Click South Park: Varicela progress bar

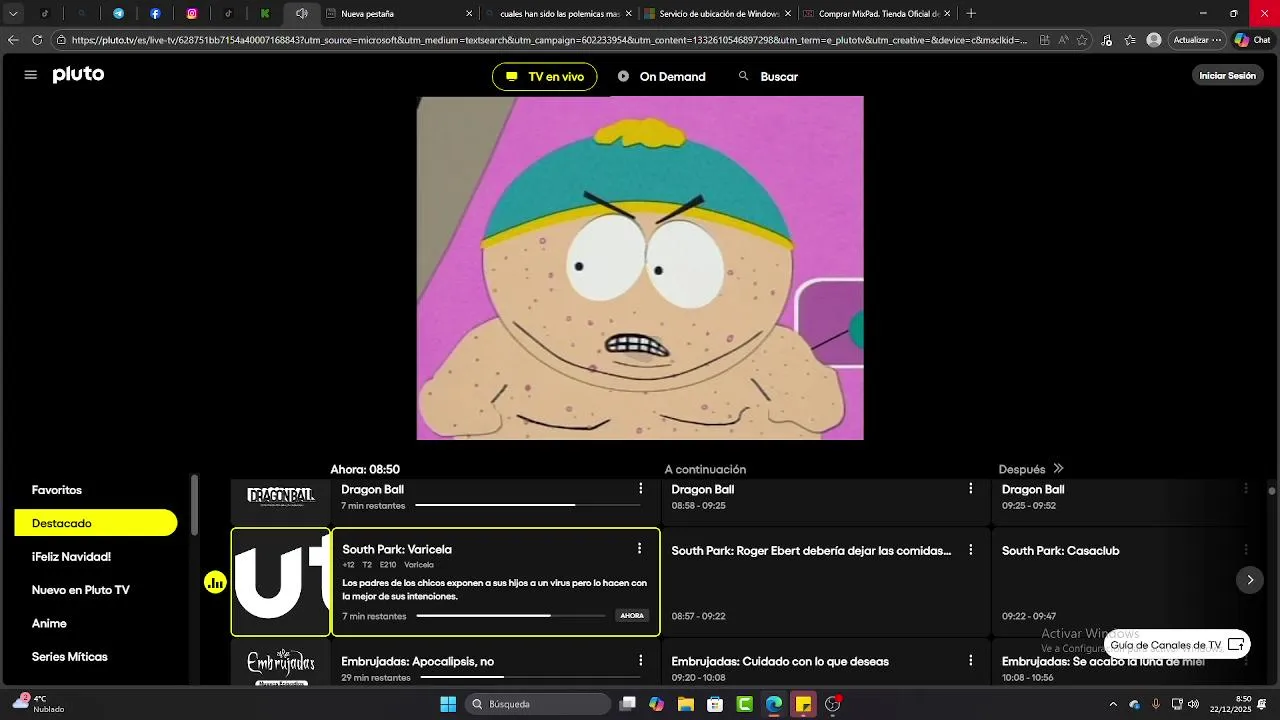(511, 616)
